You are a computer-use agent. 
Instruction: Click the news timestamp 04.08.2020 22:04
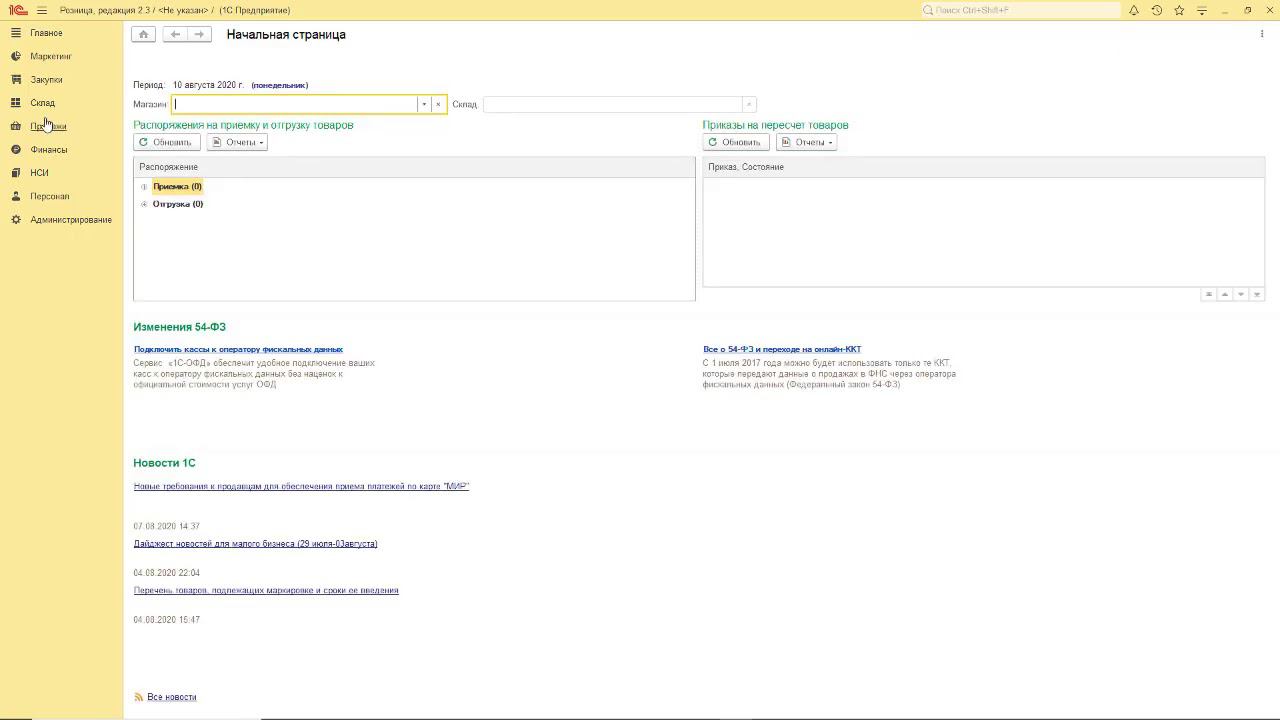click(167, 573)
